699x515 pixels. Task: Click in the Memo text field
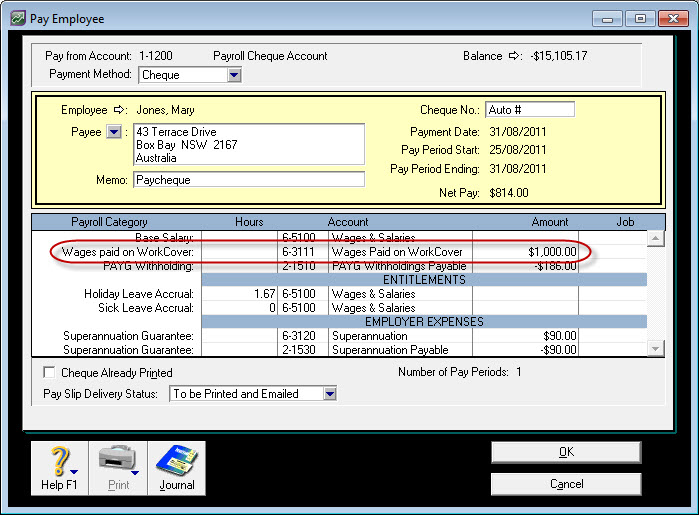pyautogui.click(x=248, y=180)
